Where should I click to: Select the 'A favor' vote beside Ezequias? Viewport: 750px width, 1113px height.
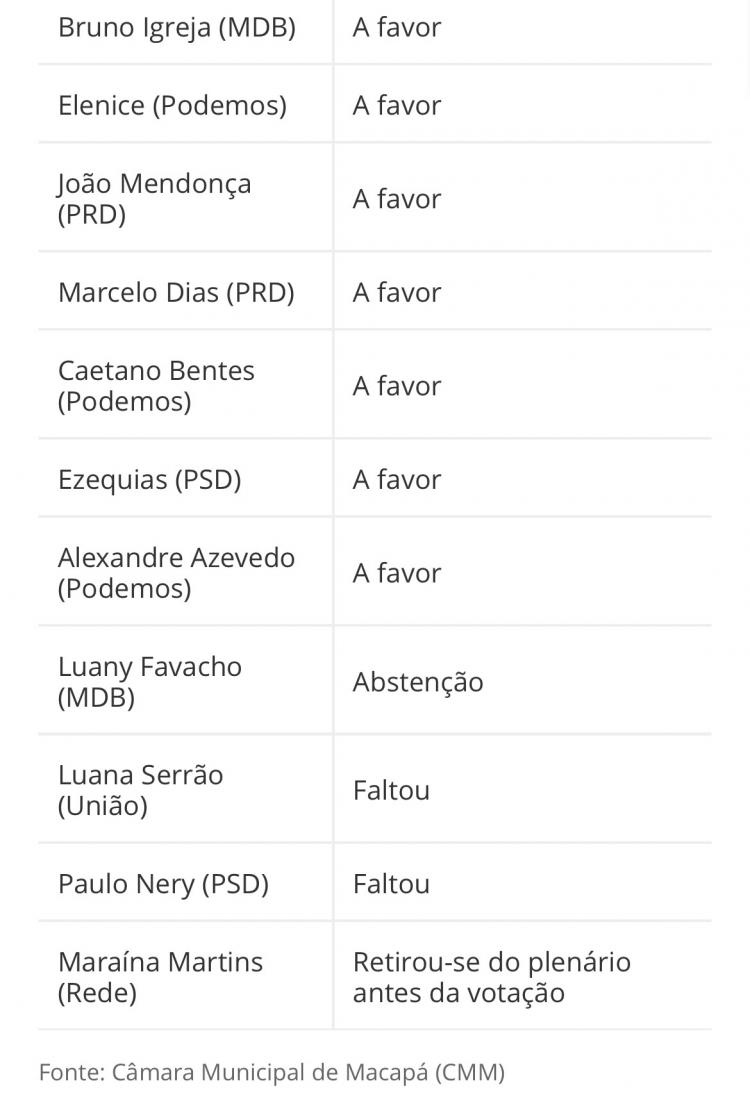point(397,480)
